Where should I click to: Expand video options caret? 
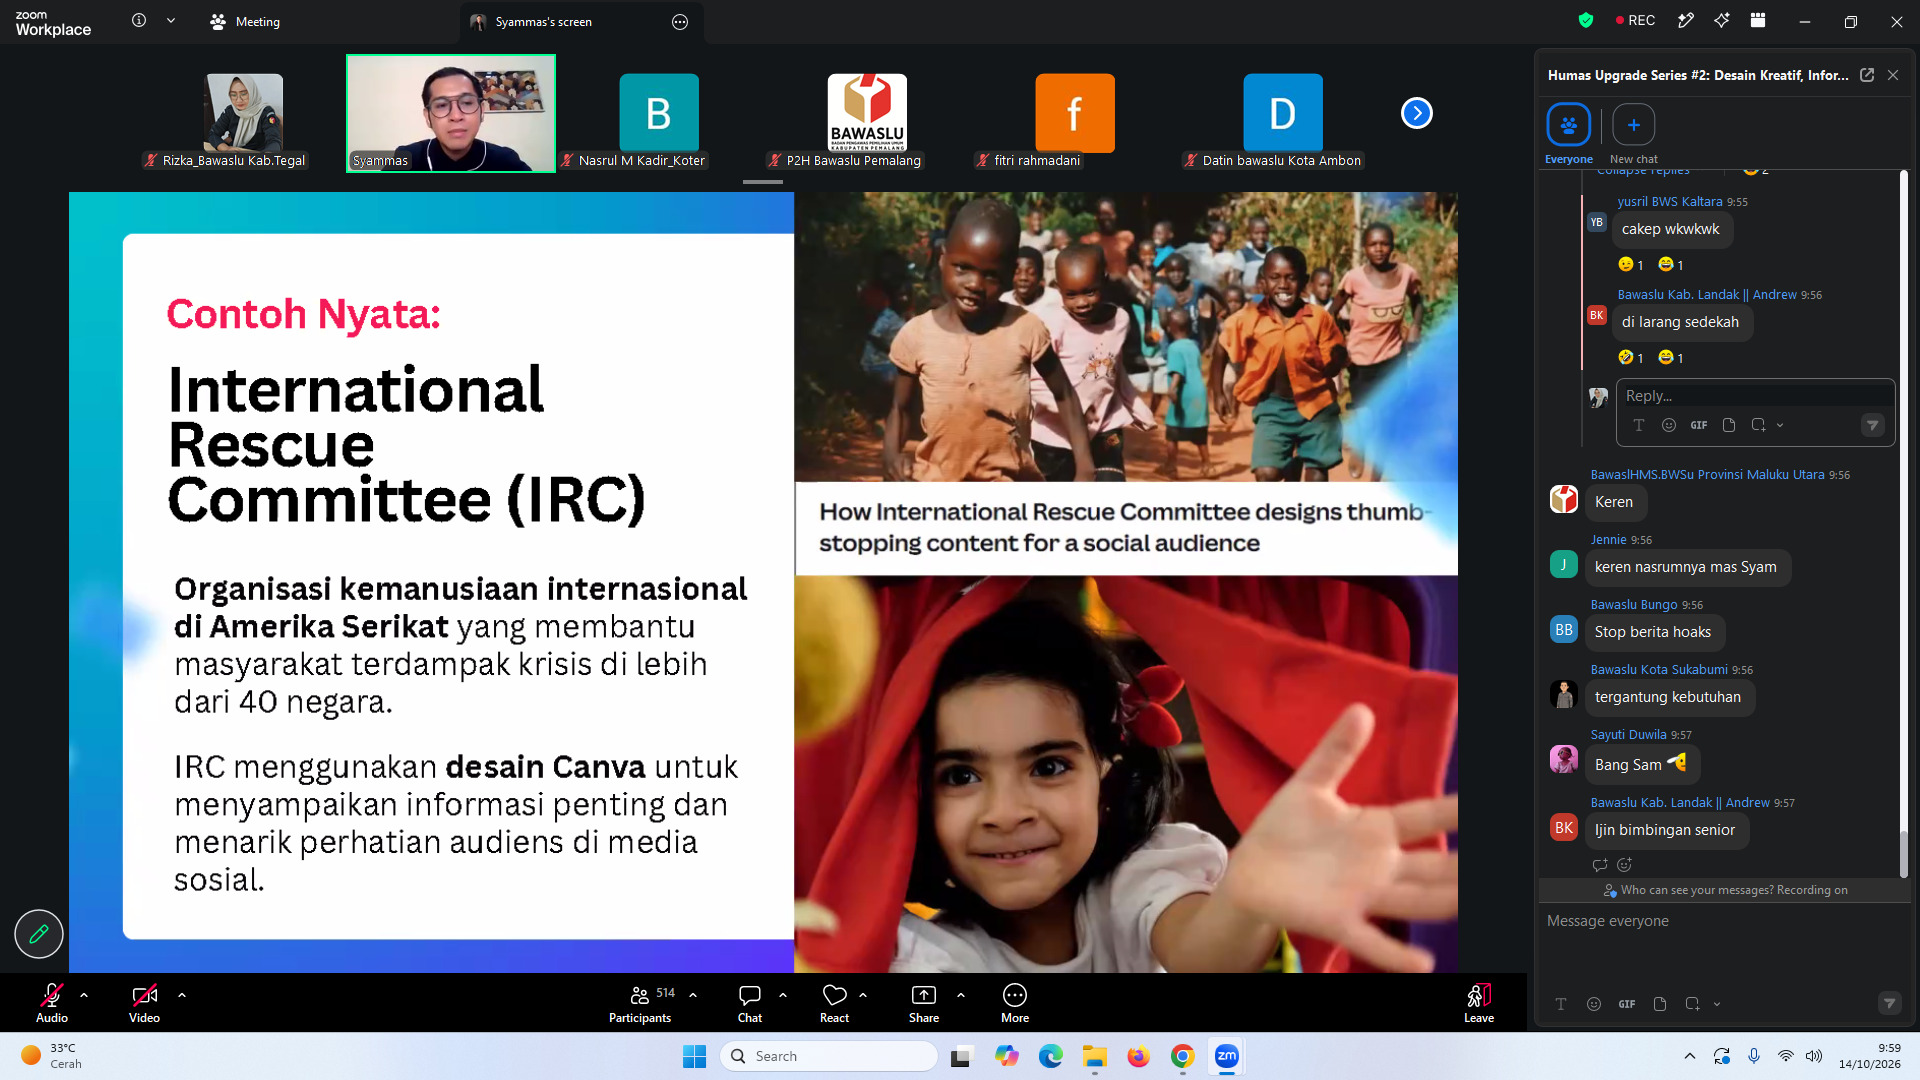[x=182, y=995]
